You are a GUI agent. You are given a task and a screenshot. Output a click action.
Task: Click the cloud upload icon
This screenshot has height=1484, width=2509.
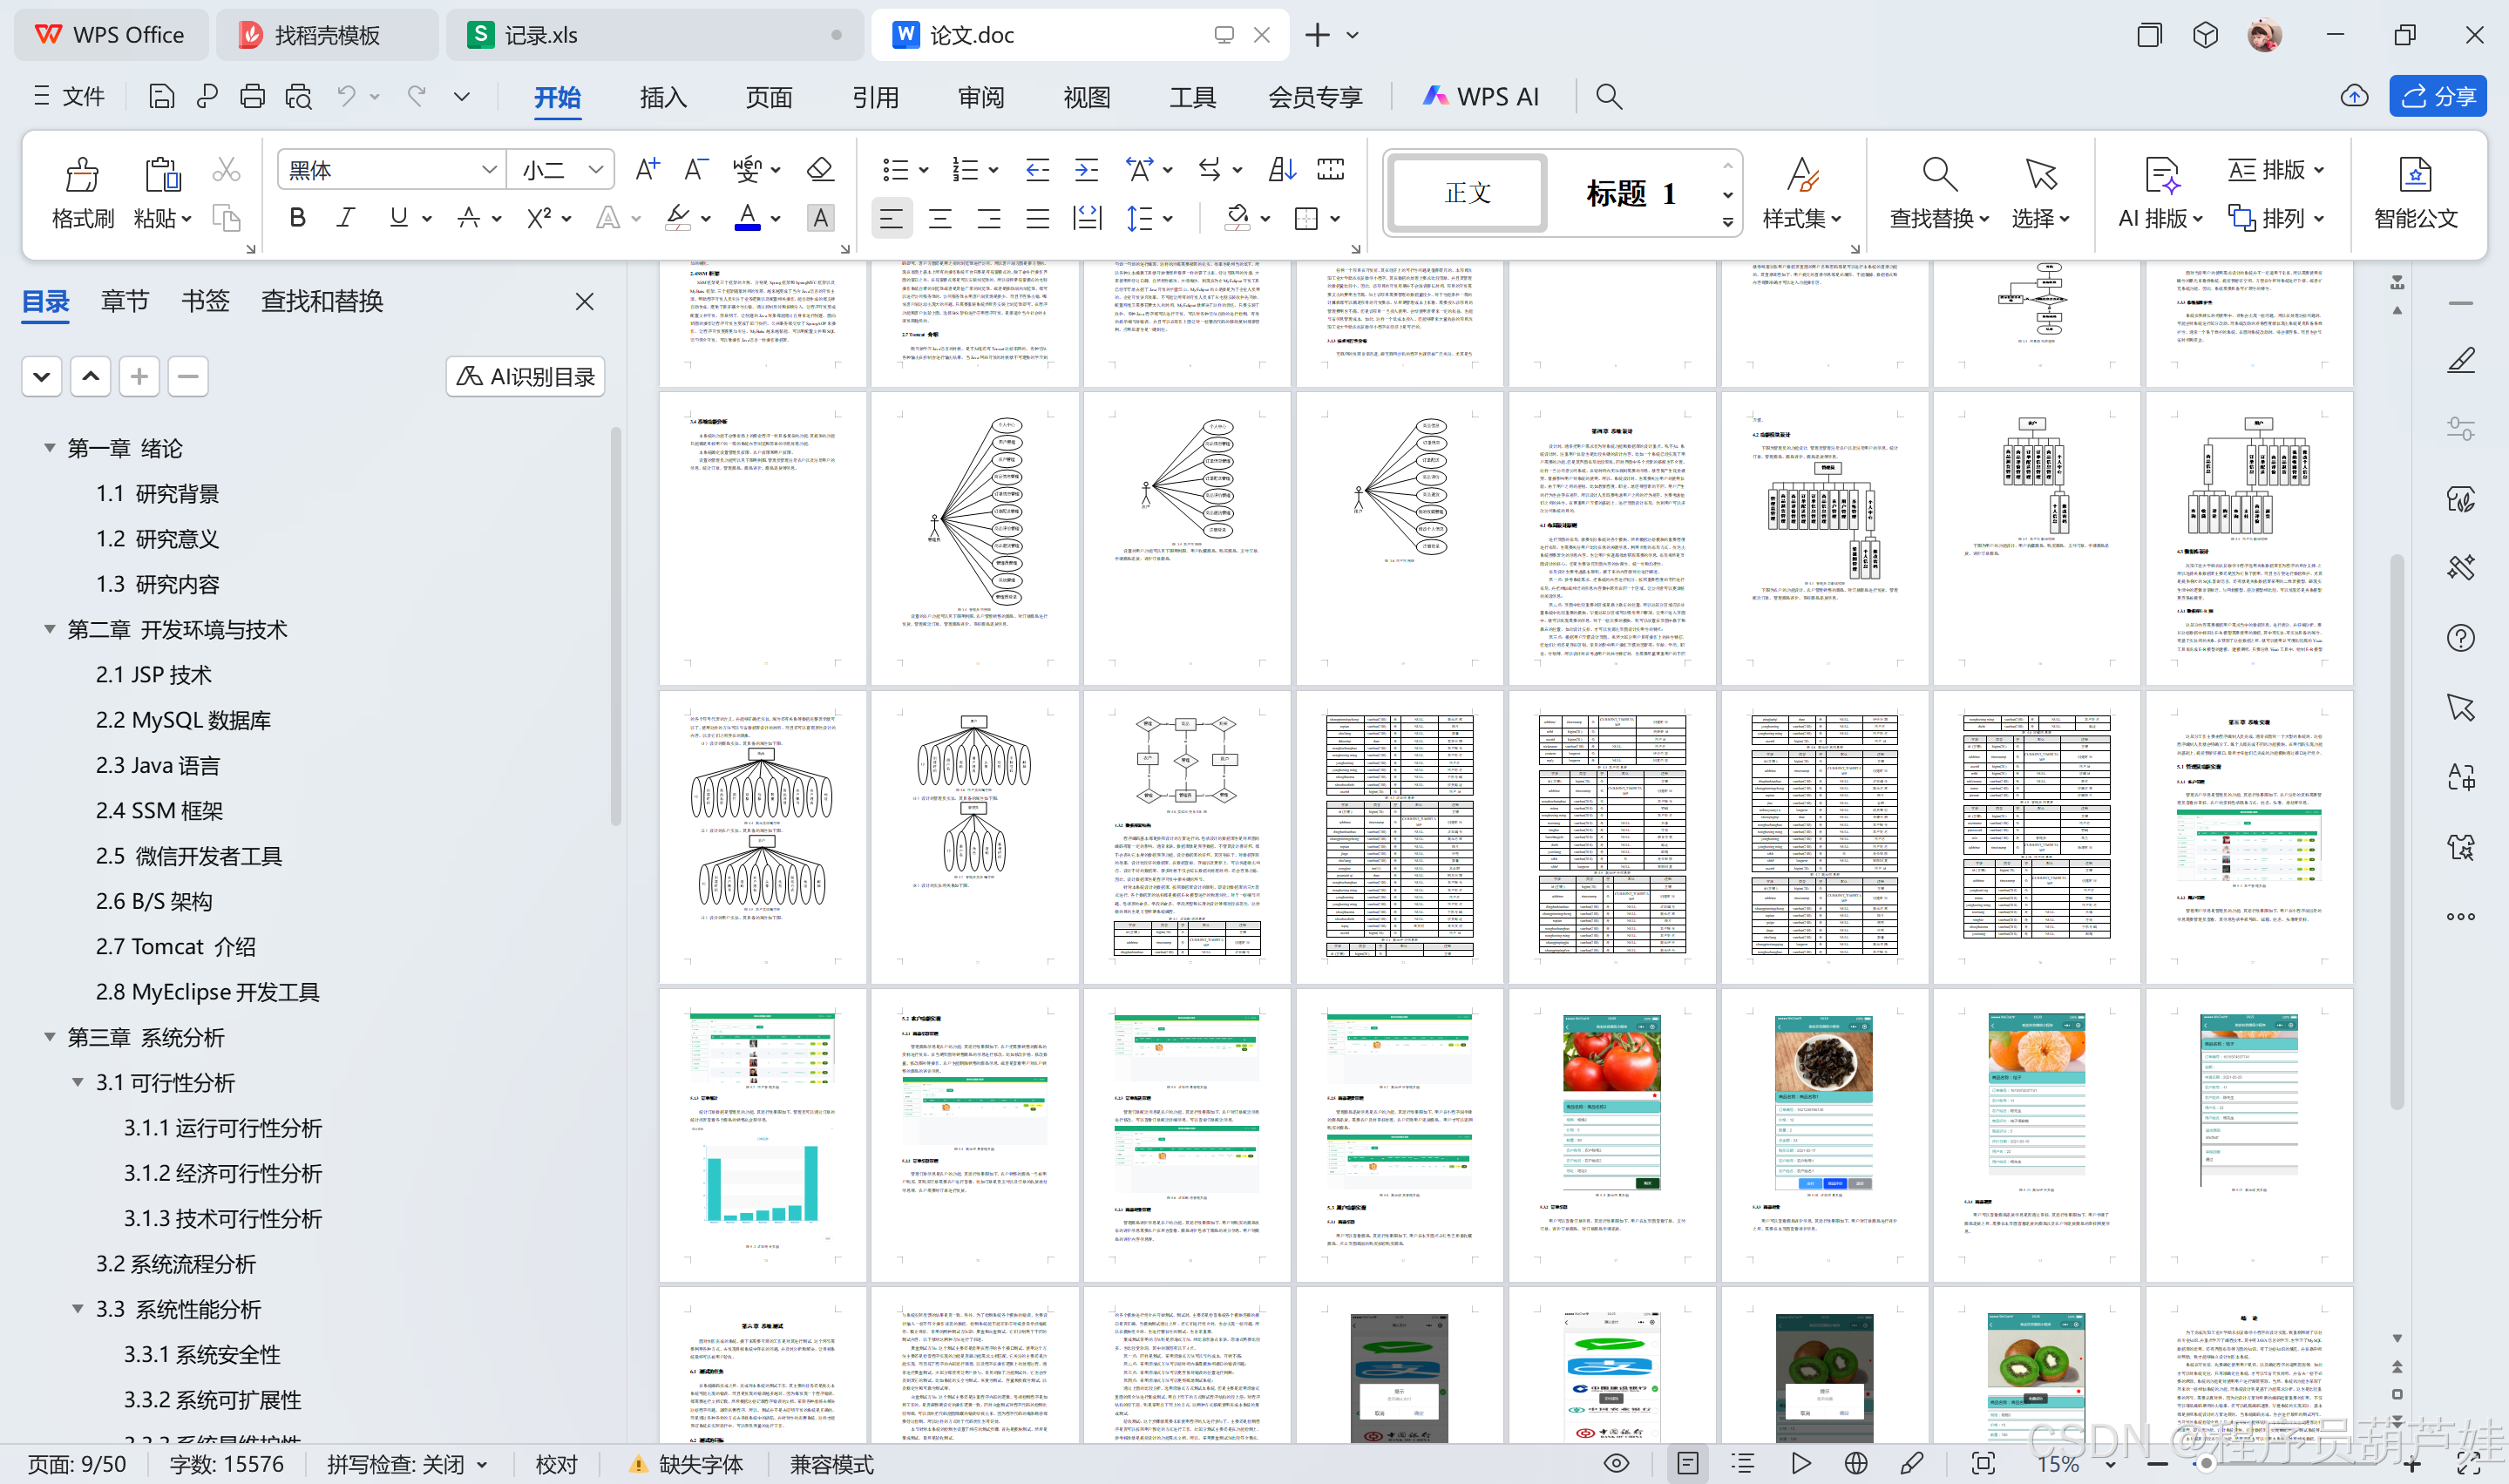[x=2354, y=96]
